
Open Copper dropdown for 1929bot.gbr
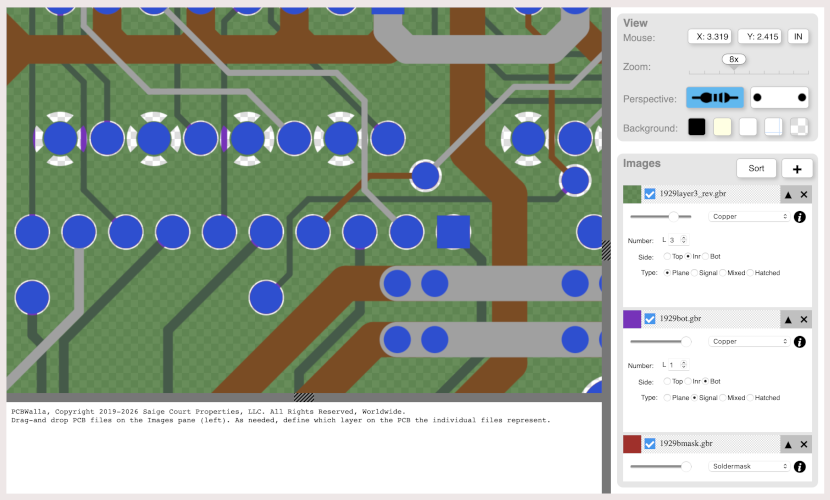tap(749, 341)
